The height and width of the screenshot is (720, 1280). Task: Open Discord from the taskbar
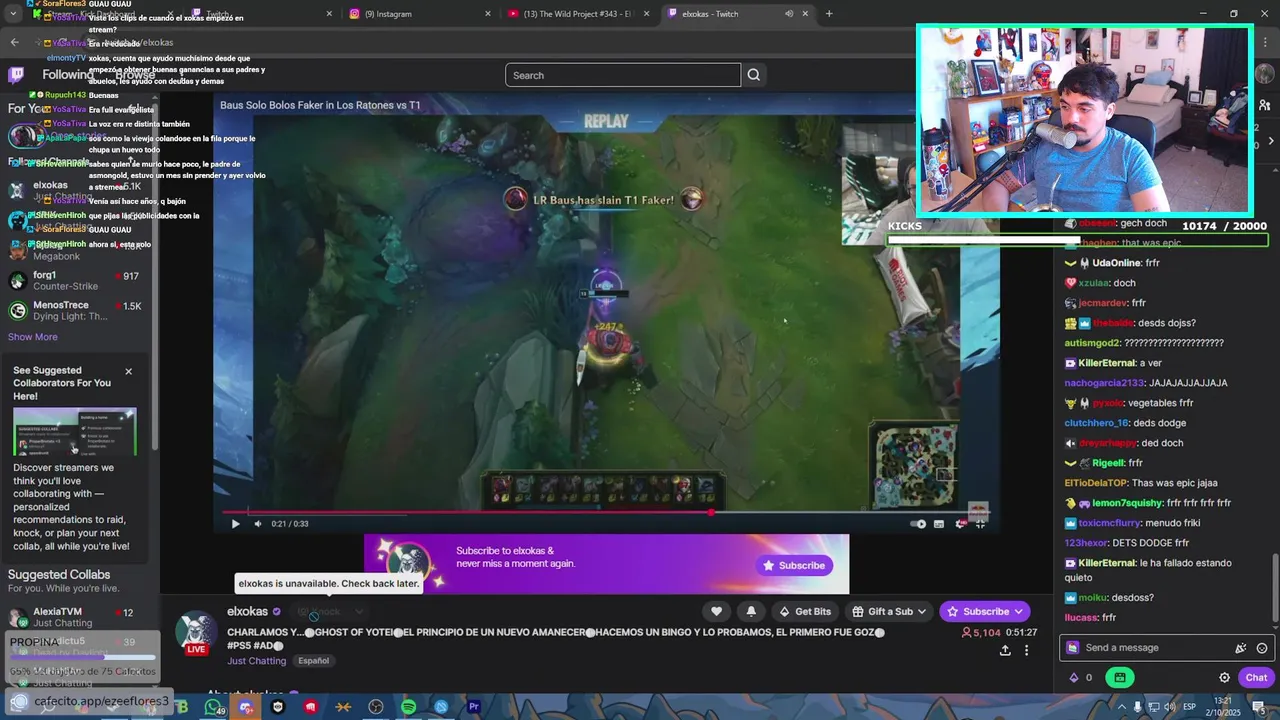(x=246, y=707)
